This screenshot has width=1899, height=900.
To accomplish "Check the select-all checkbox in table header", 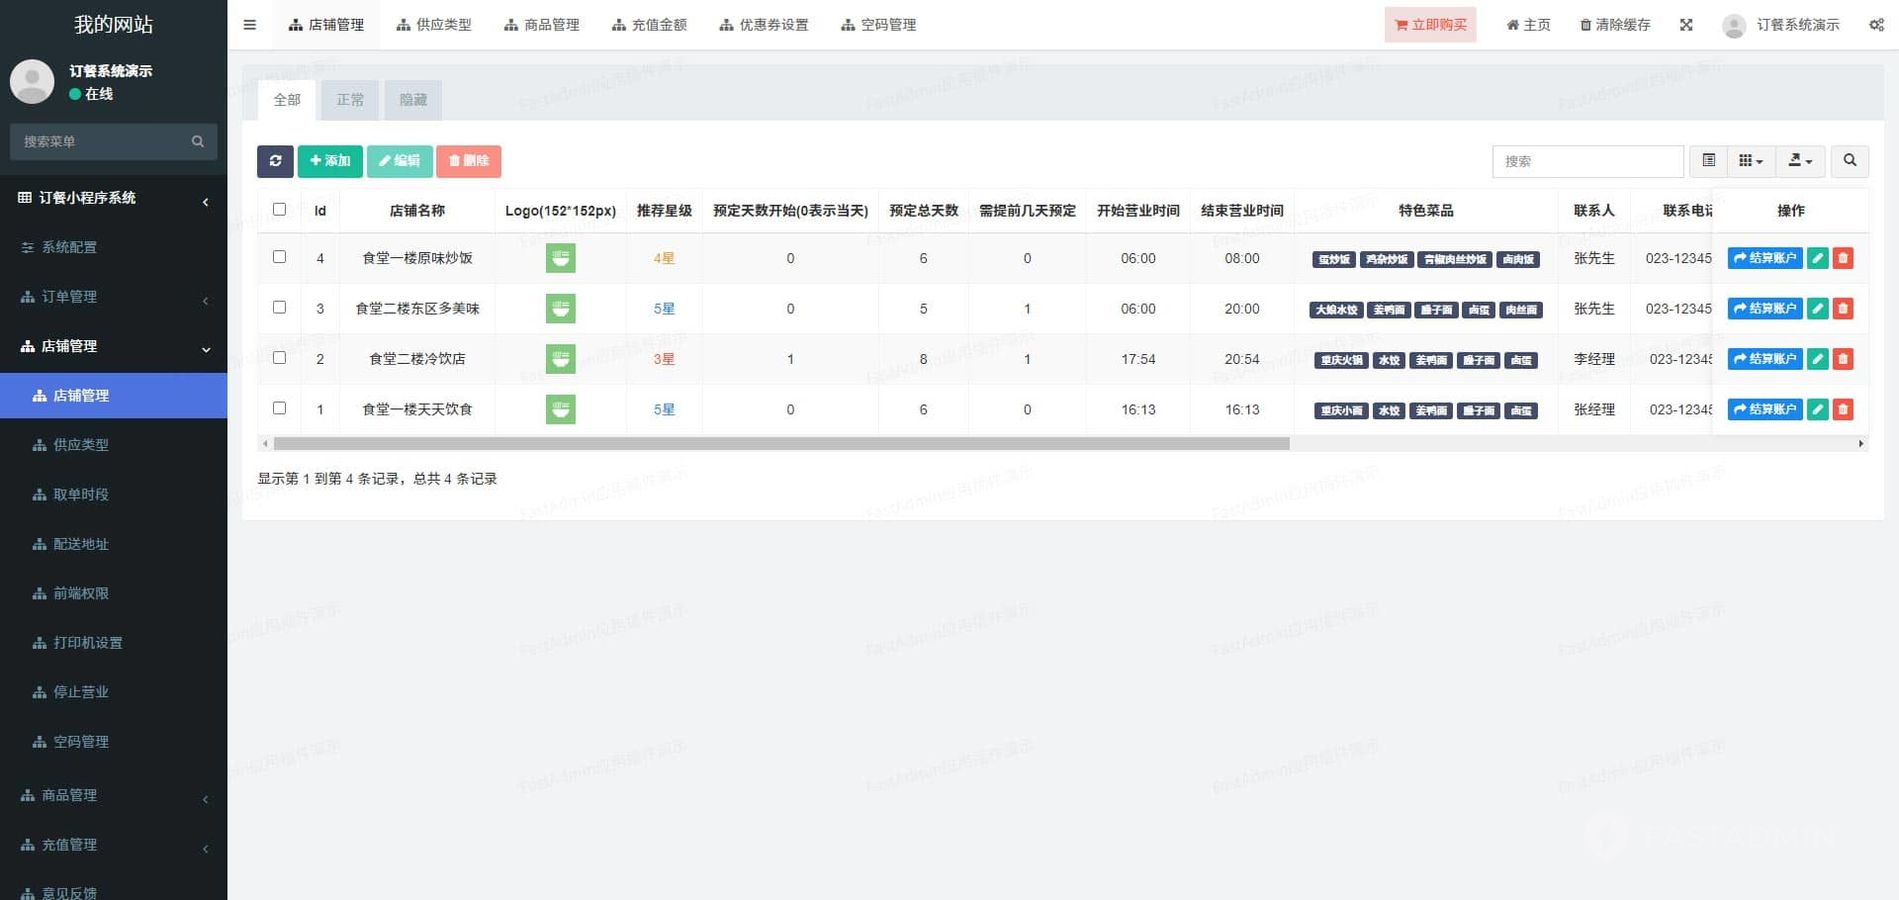I will click(279, 210).
